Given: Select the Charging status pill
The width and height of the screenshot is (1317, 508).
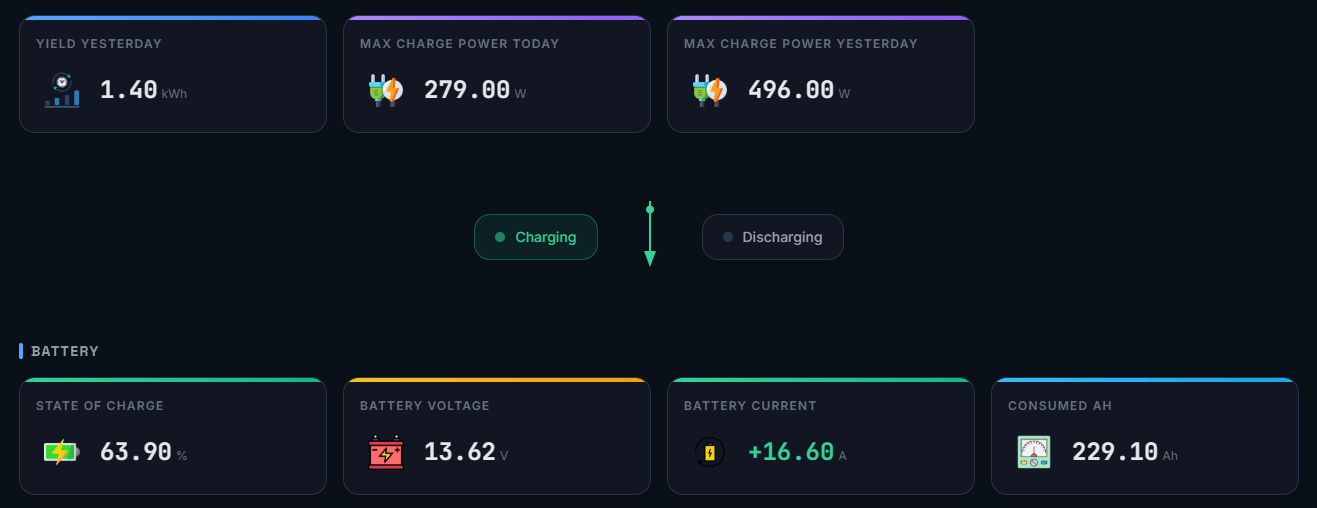Looking at the screenshot, I should point(536,237).
